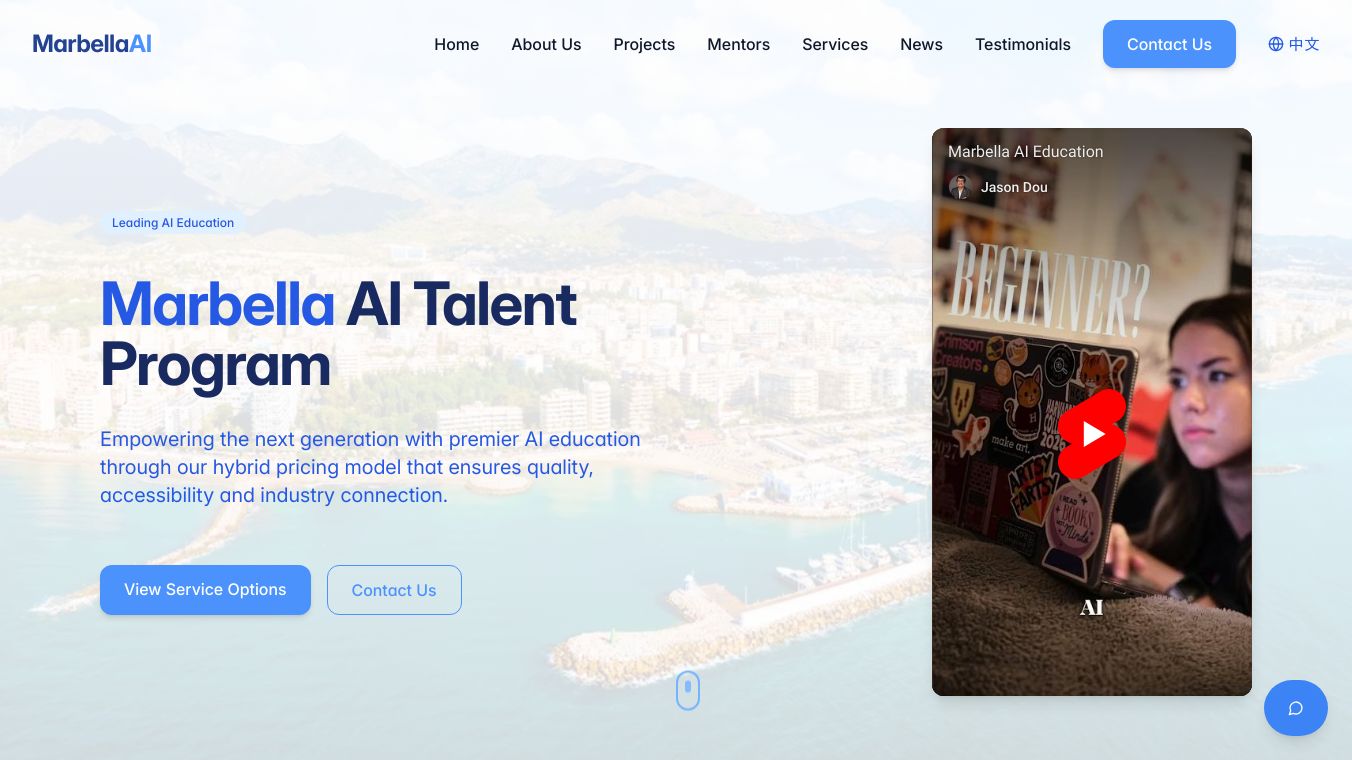Click Jason Dou's channel avatar
Image resolution: width=1352 pixels, height=760 pixels.
960,187
